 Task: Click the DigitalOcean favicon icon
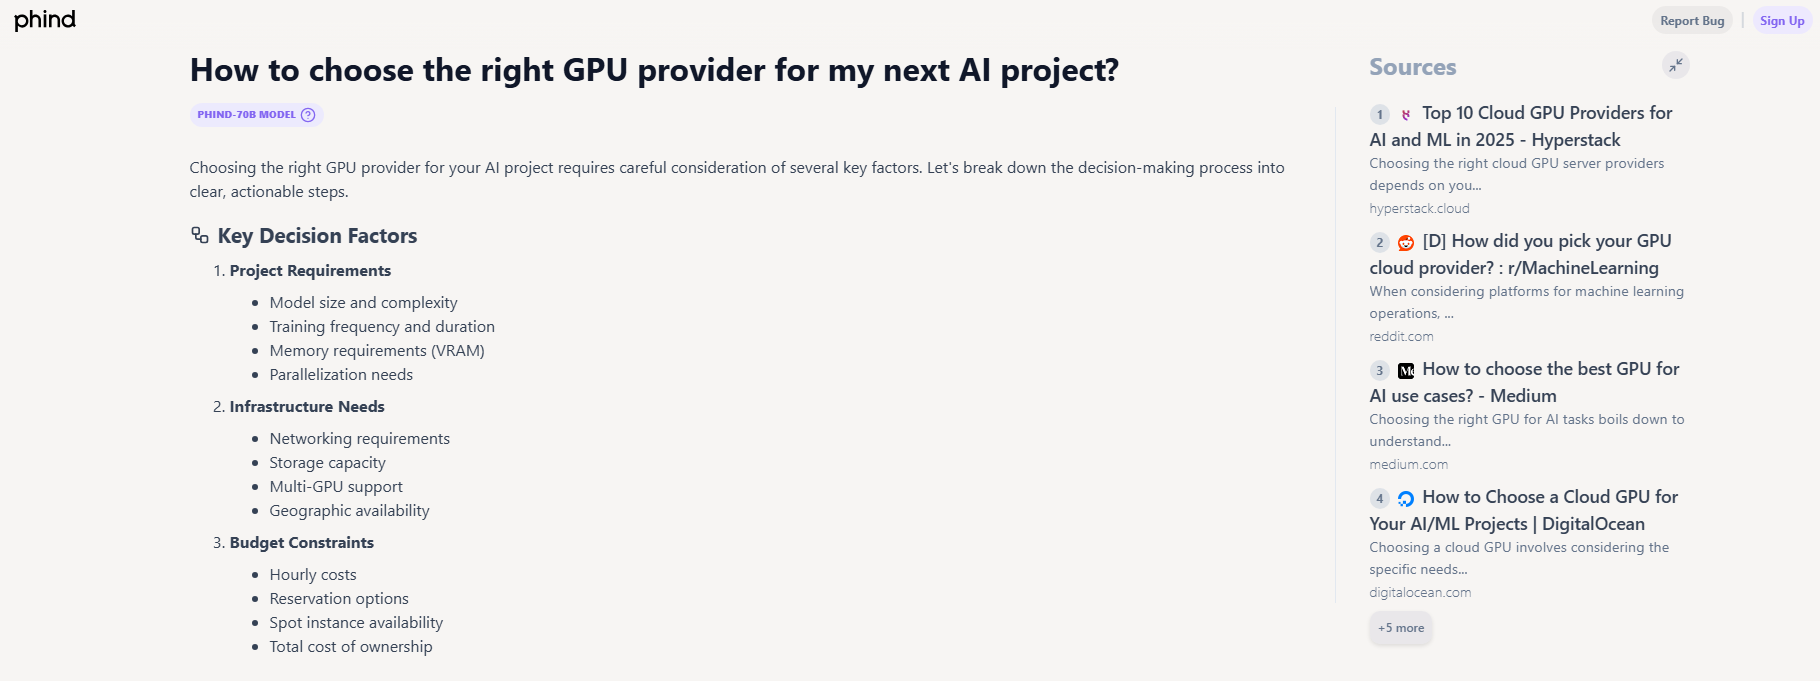(x=1406, y=499)
